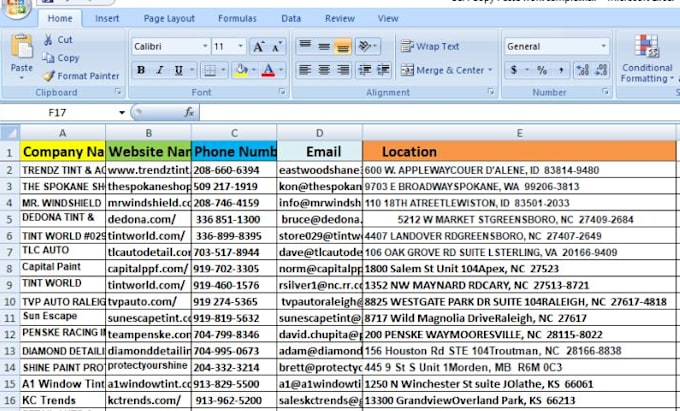The height and width of the screenshot is (411, 680).
Task: Select the Format Painter brush
Action: [49, 76]
